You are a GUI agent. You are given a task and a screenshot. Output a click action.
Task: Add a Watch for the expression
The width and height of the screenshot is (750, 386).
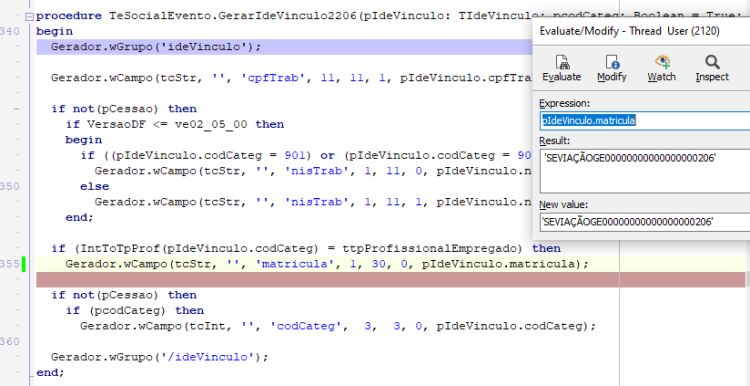pos(662,68)
